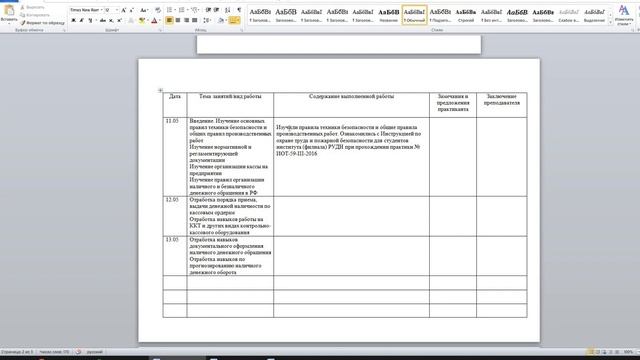Click the language indicator in status bar
The width and height of the screenshot is (640, 360).
click(94, 352)
